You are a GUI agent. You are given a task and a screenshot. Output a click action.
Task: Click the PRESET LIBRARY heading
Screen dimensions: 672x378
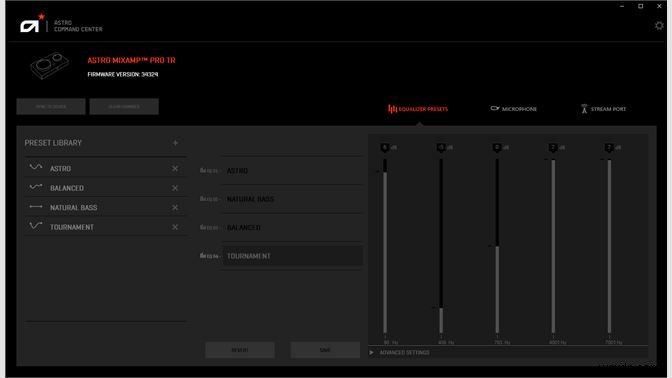(x=53, y=143)
